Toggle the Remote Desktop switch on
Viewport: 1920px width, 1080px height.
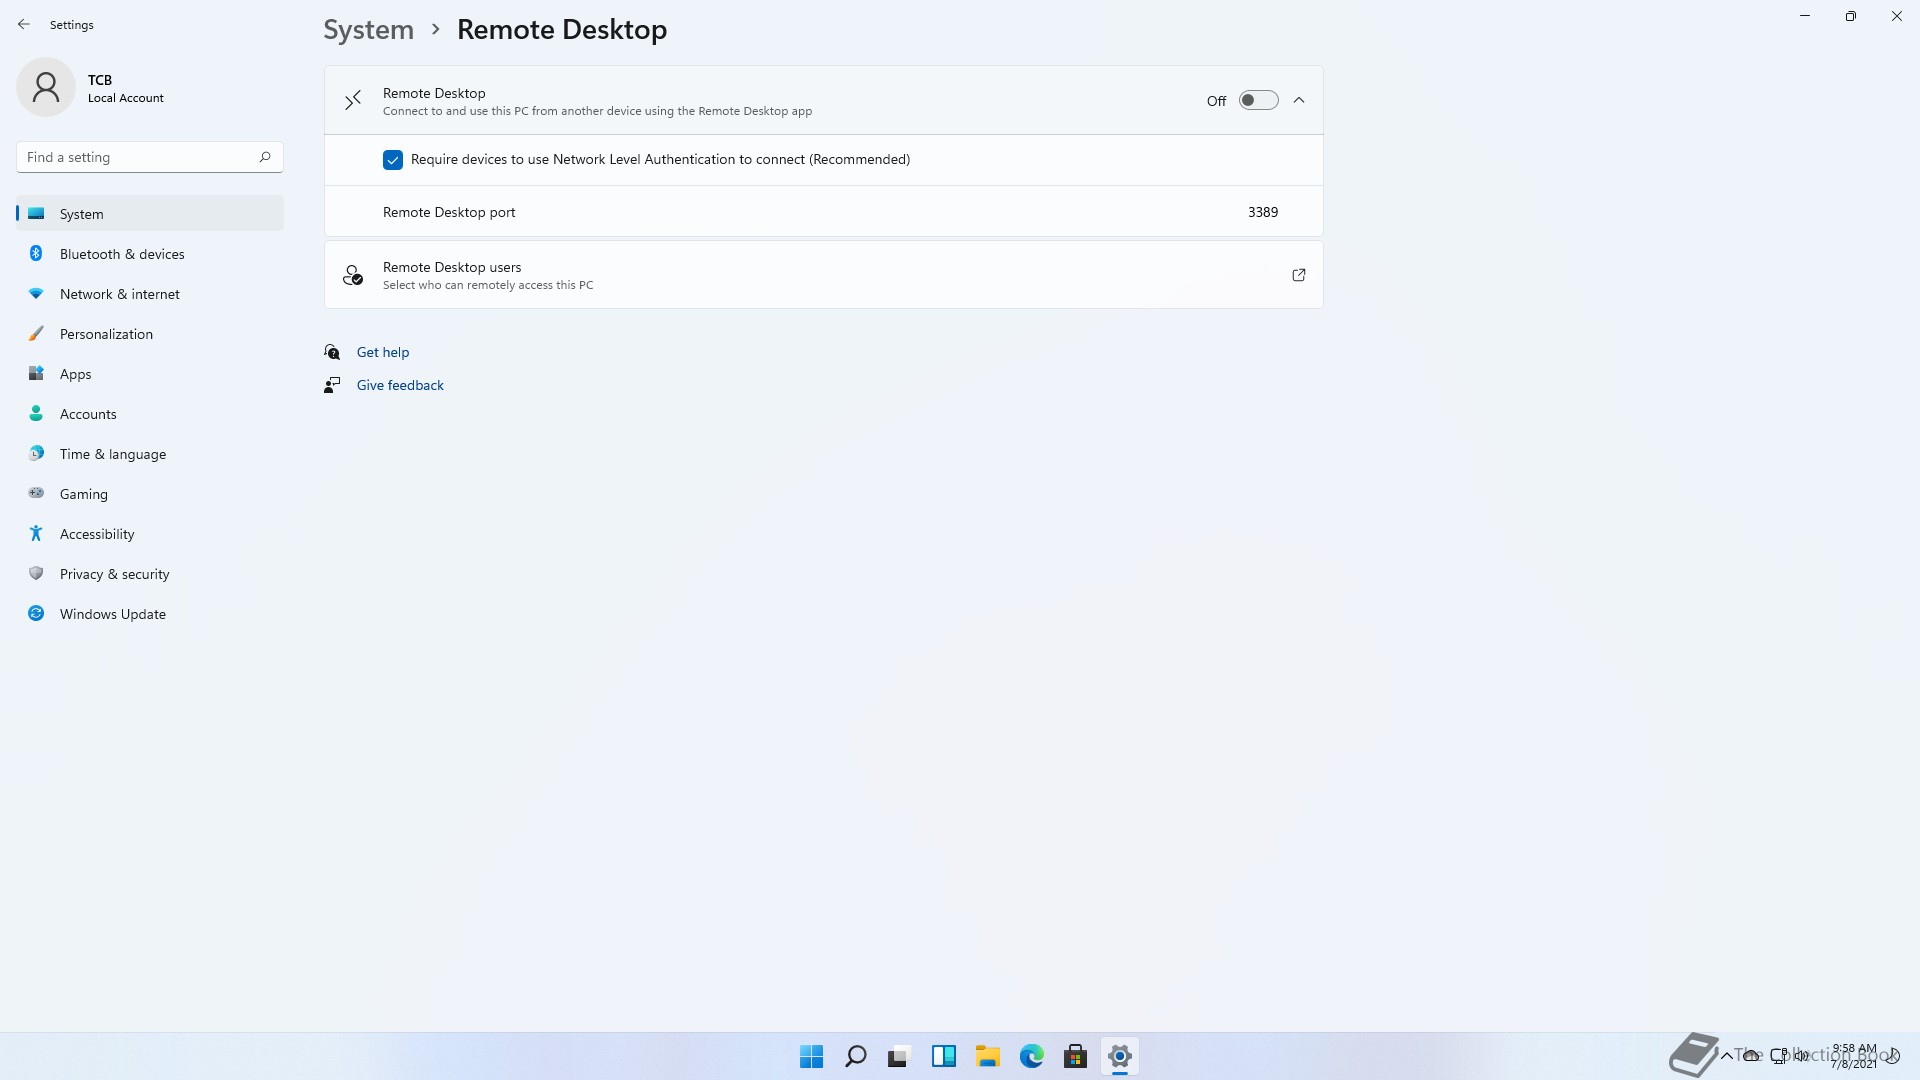point(1258,100)
